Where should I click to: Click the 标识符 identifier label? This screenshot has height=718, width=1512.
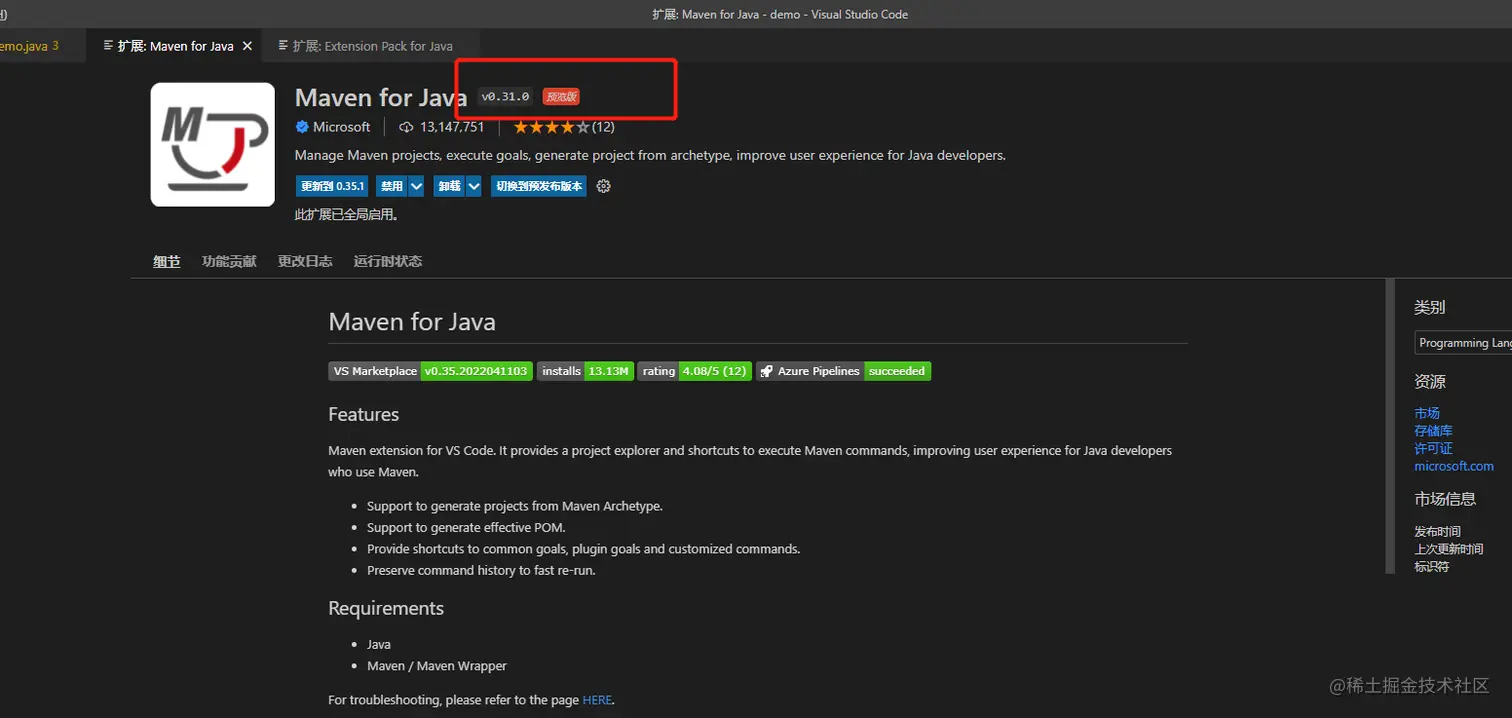1431,567
